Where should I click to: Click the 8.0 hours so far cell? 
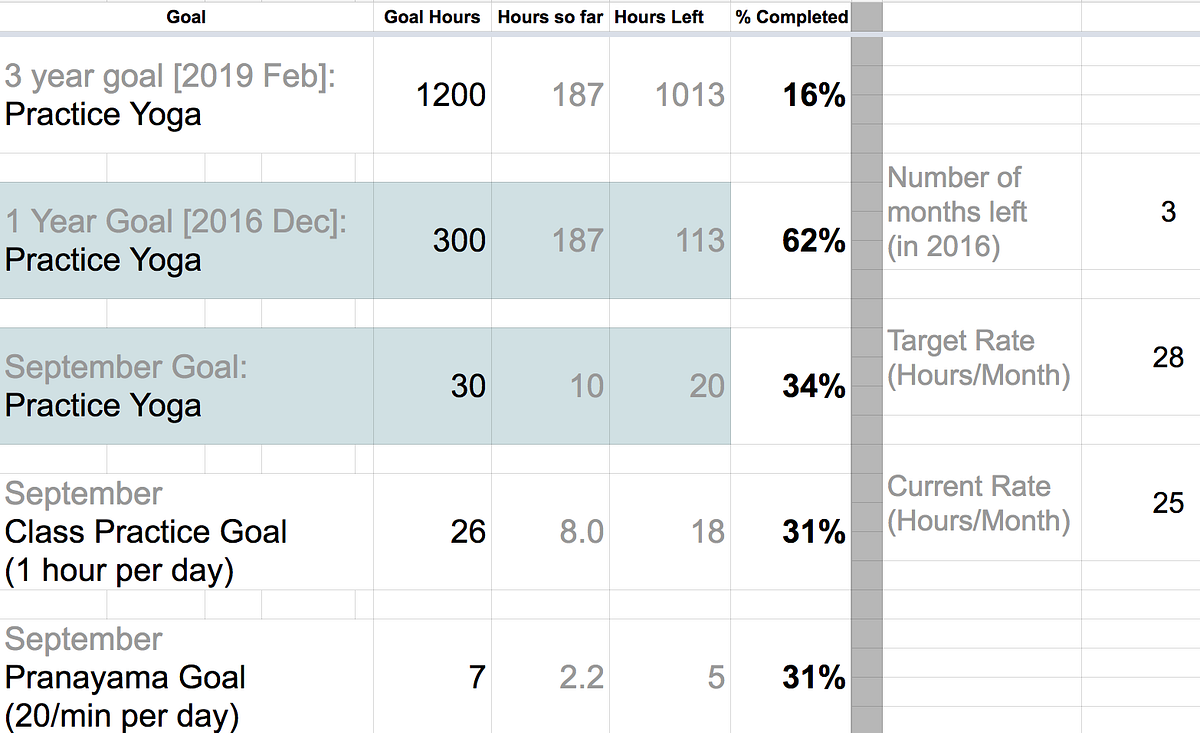tap(550, 531)
